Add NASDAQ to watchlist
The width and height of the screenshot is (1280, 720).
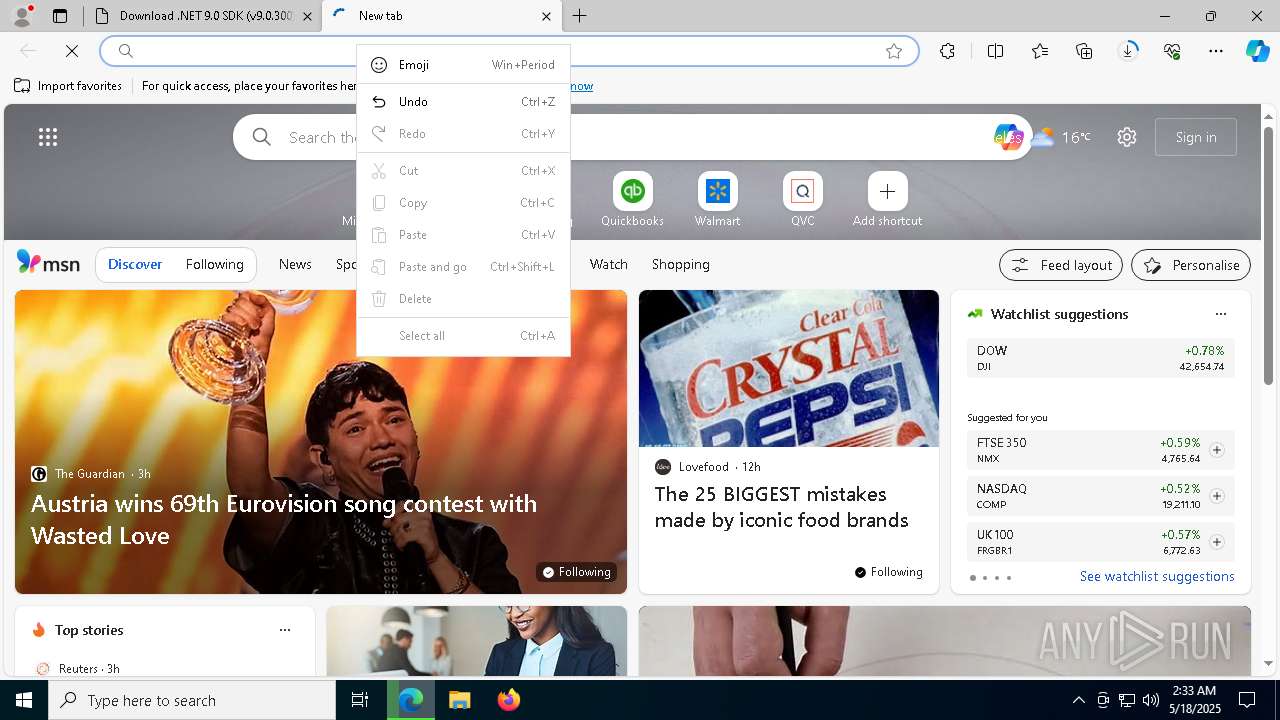pyautogui.click(x=1217, y=496)
